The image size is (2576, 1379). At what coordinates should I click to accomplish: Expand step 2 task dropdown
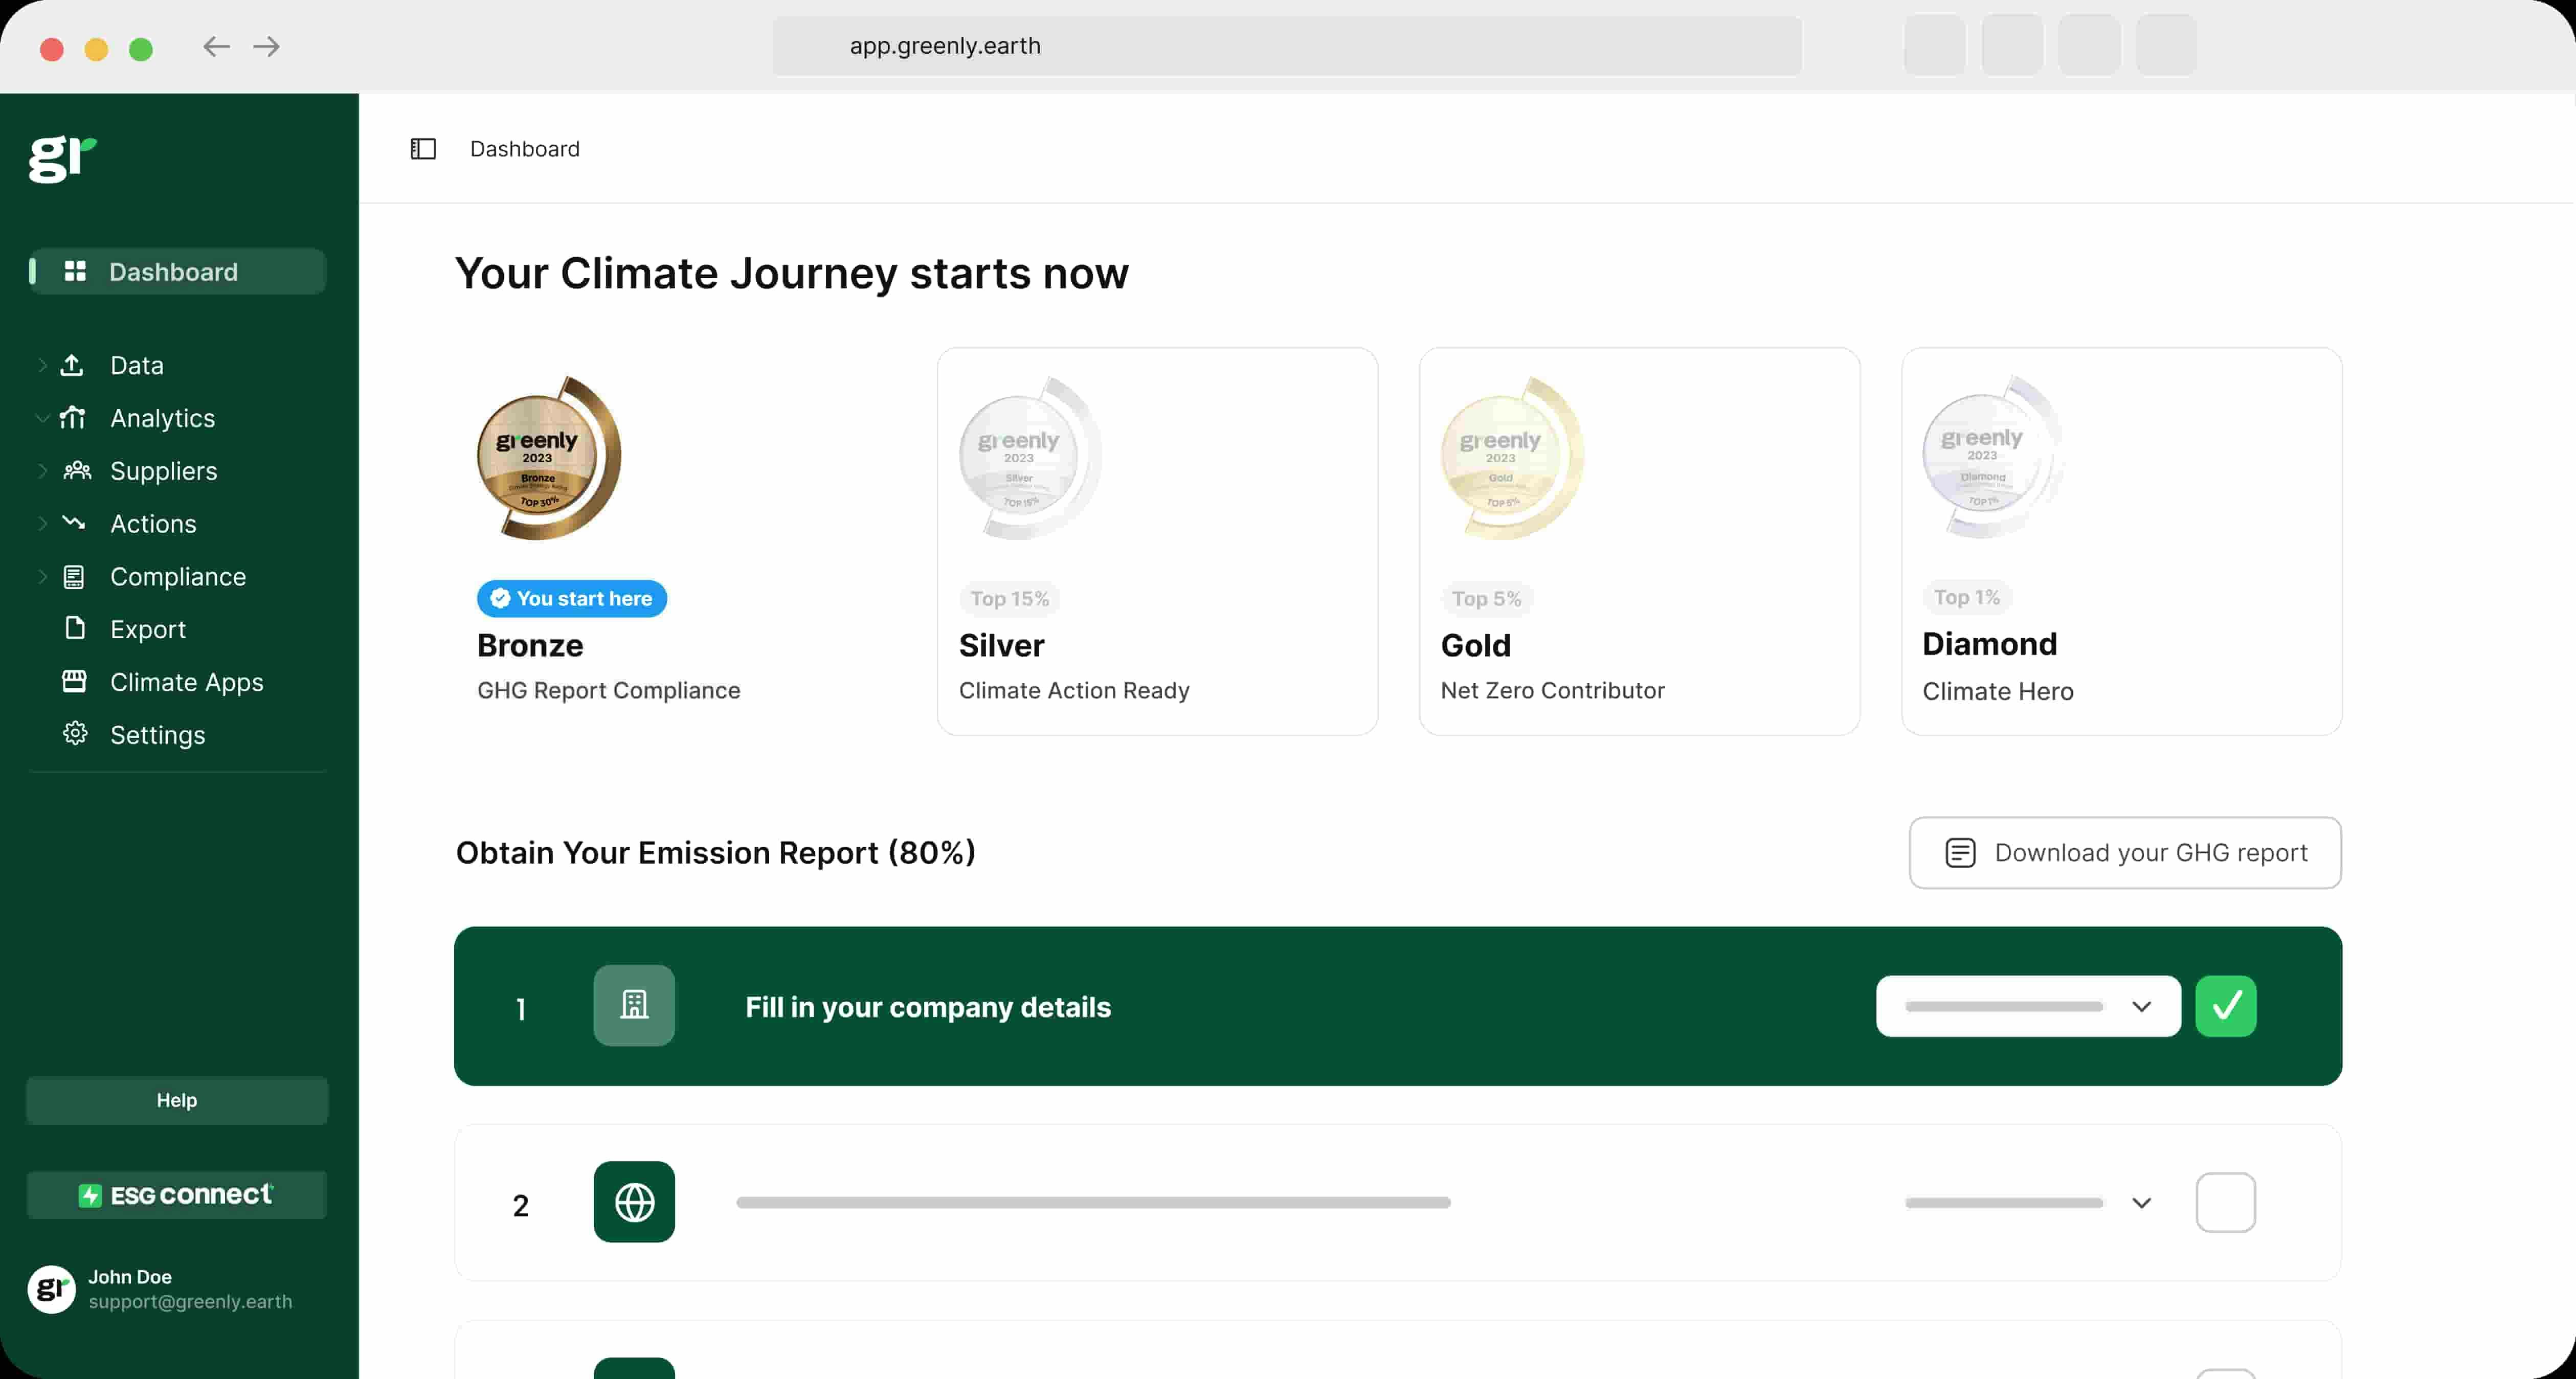[x=2143, y=1204]
